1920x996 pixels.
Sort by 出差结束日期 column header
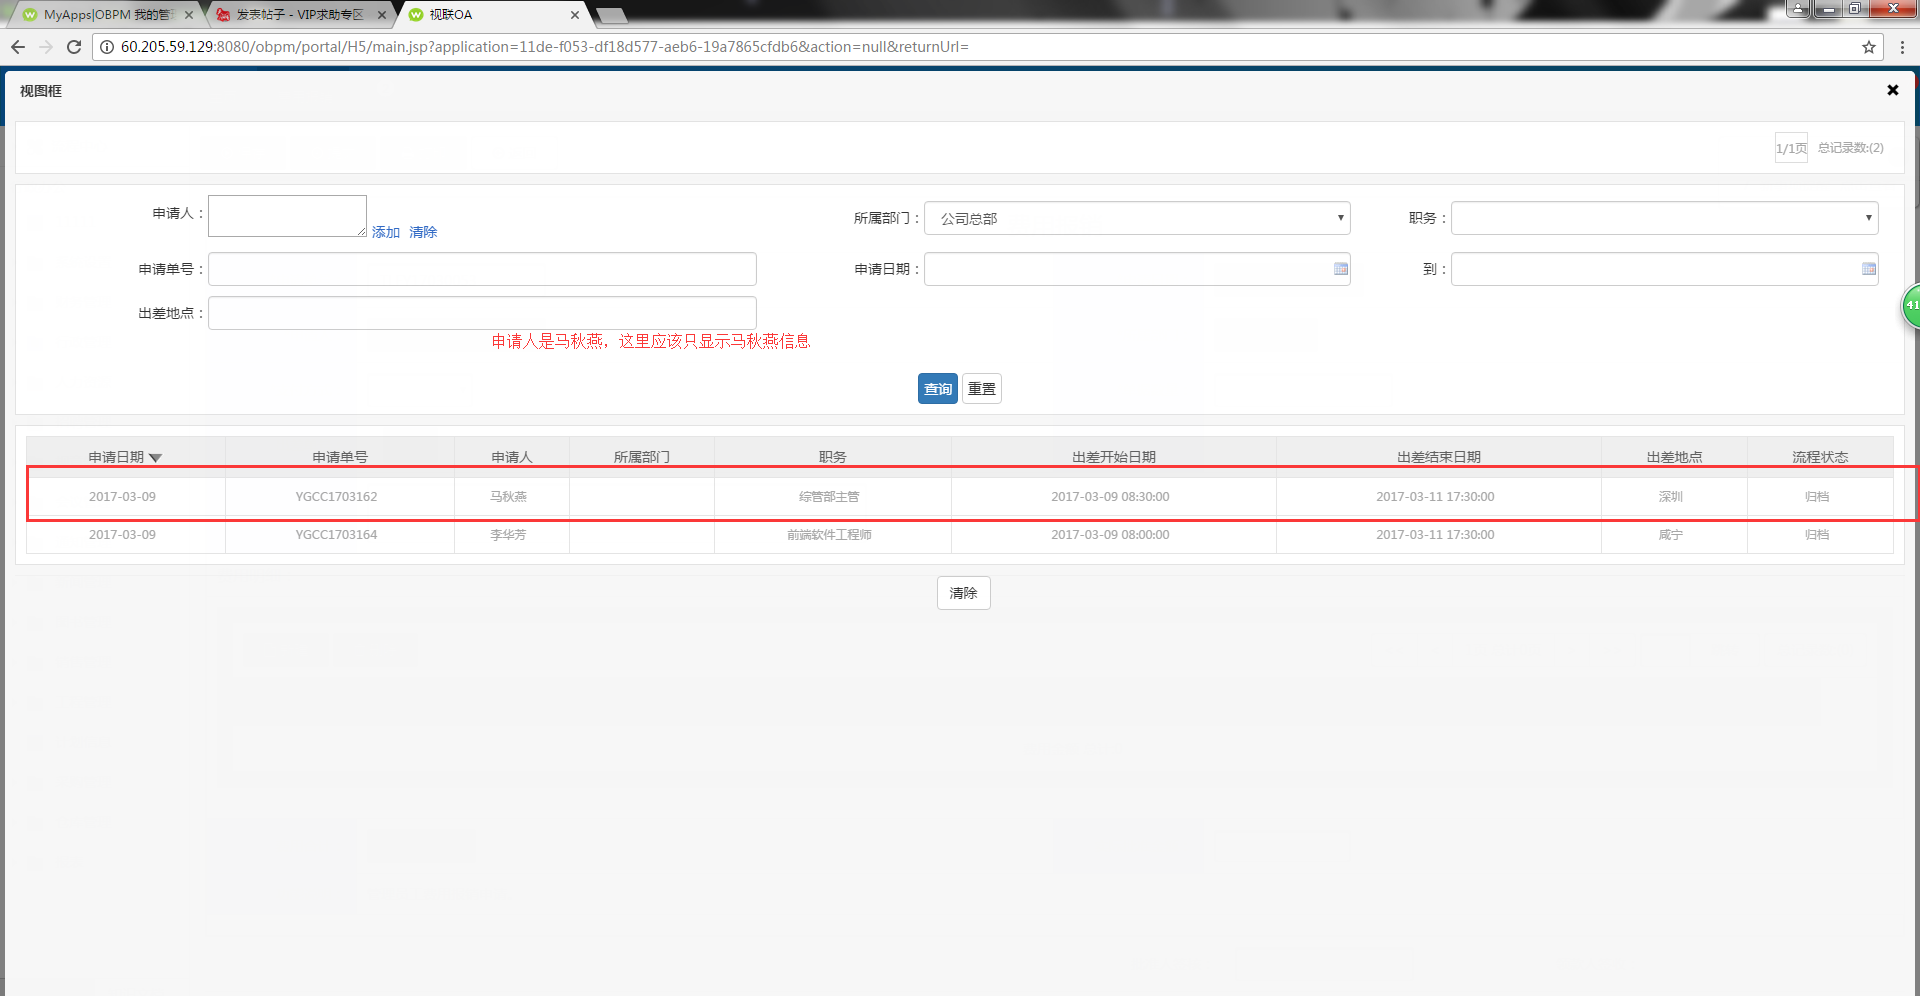(x=1439, y=457)
